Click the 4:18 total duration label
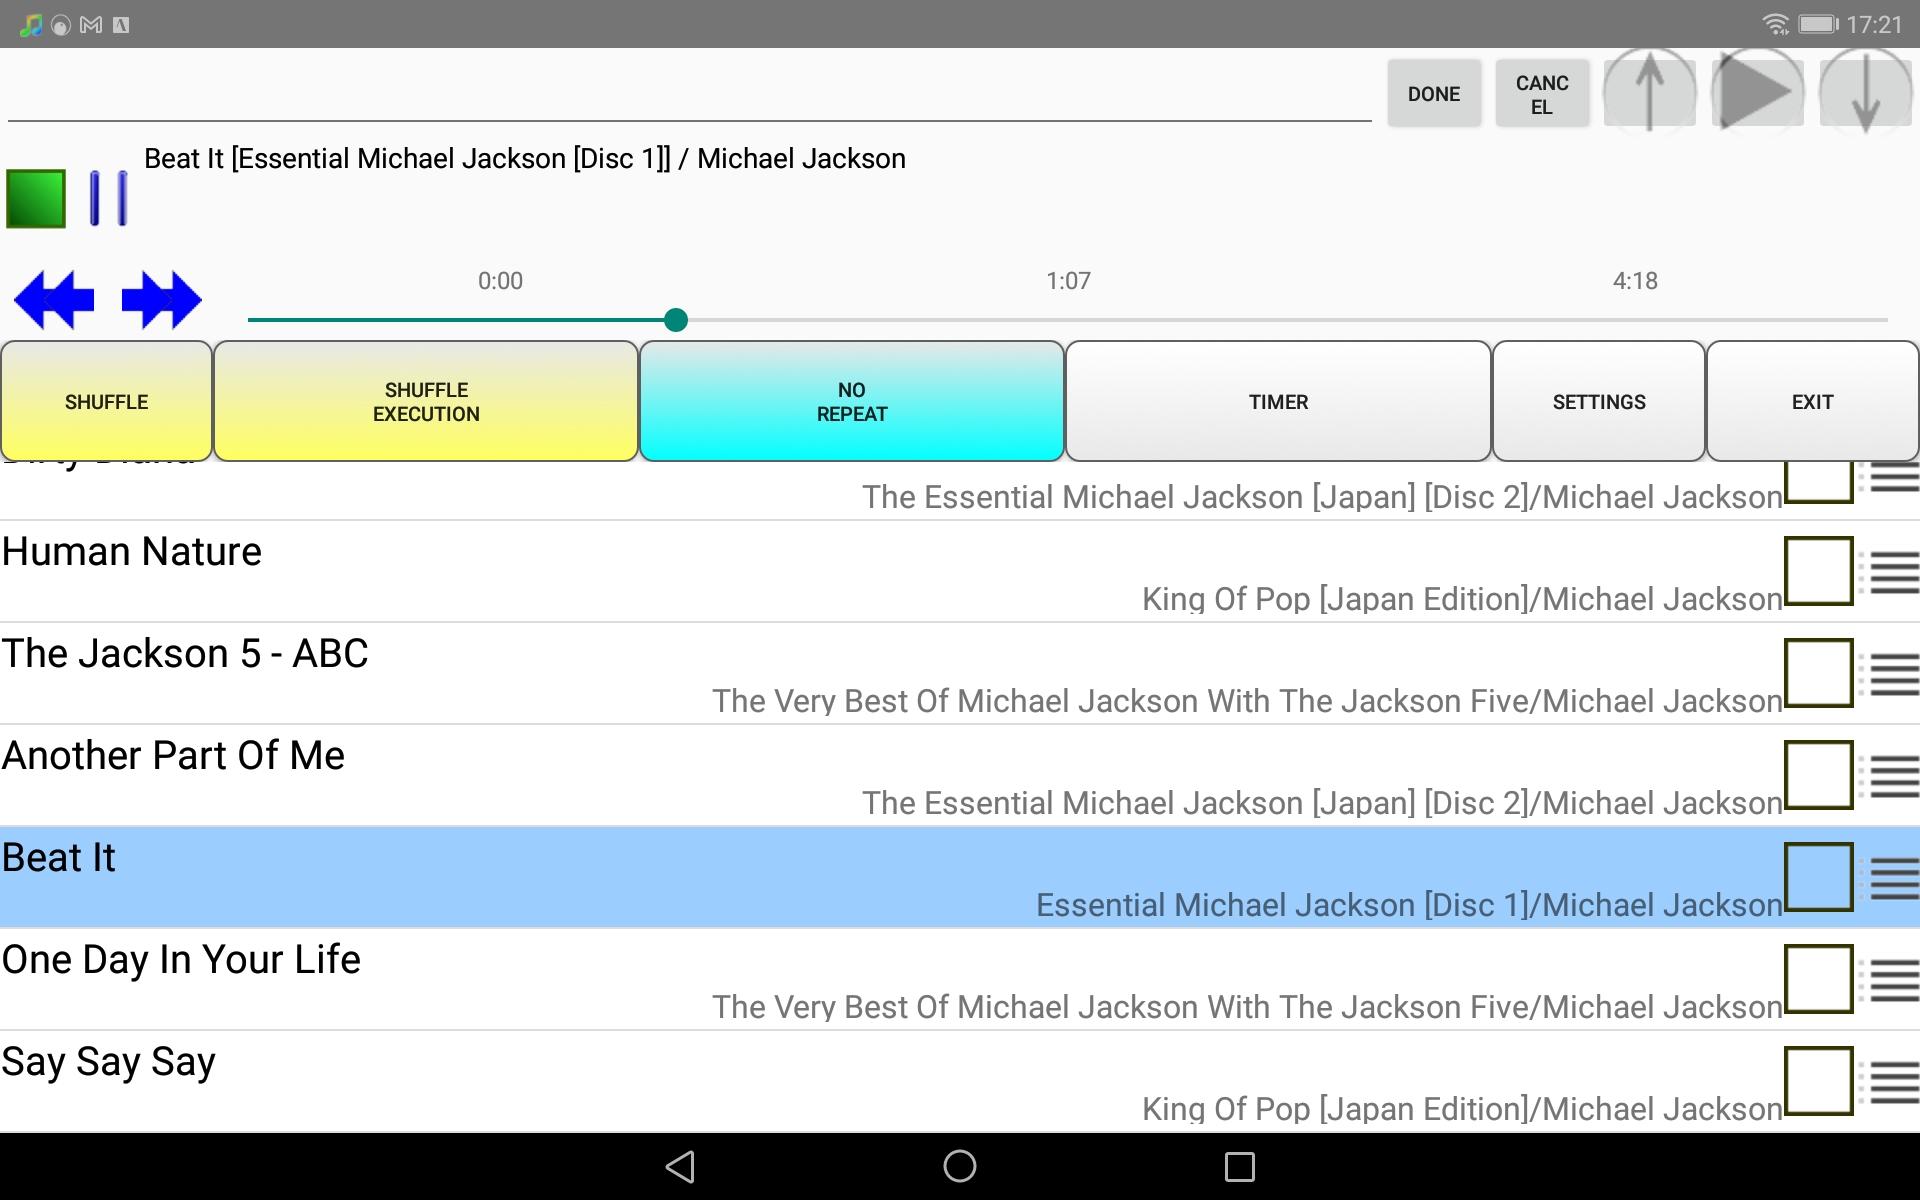 [x=1635, y=281]
